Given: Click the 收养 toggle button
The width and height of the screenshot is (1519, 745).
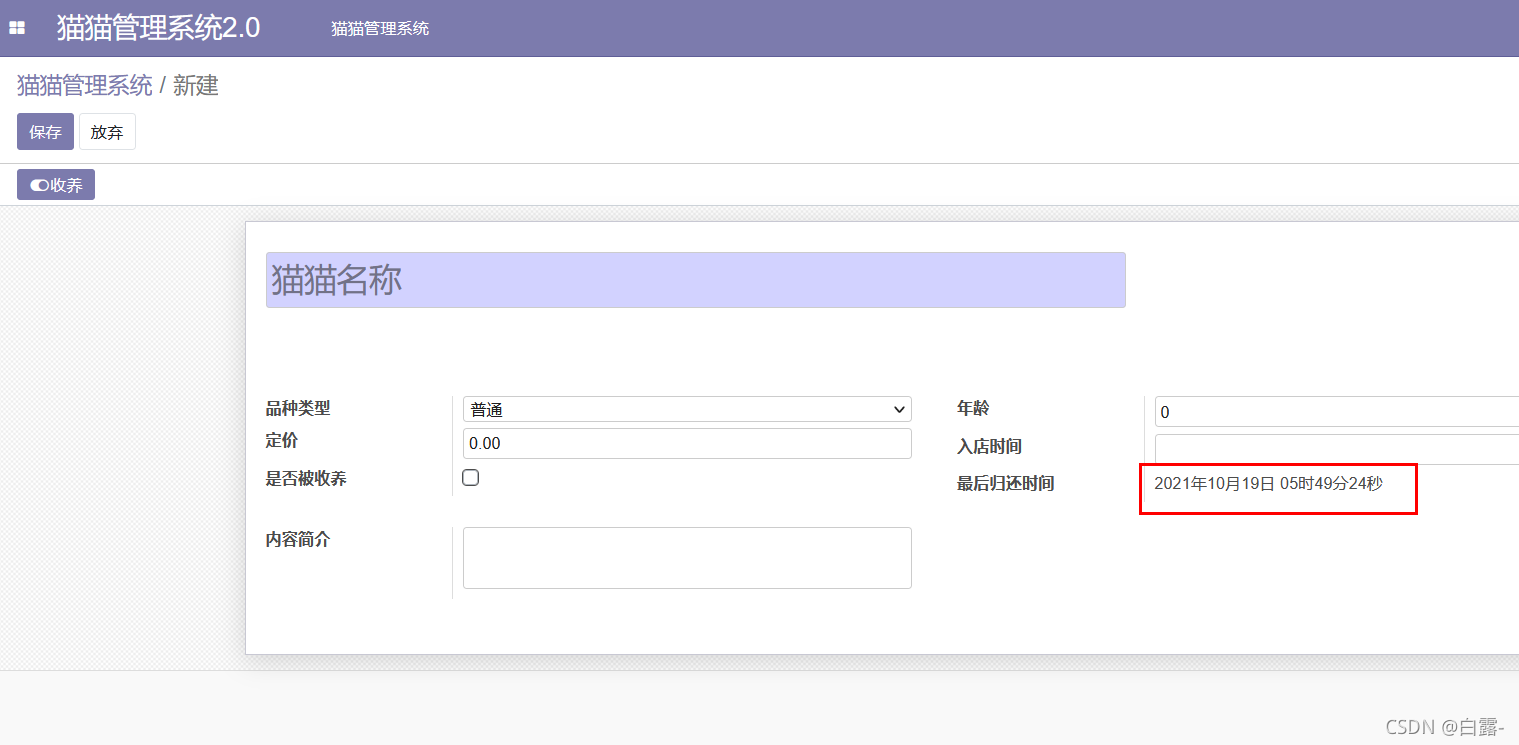Looking at the screenshot, I should [56, 185].
